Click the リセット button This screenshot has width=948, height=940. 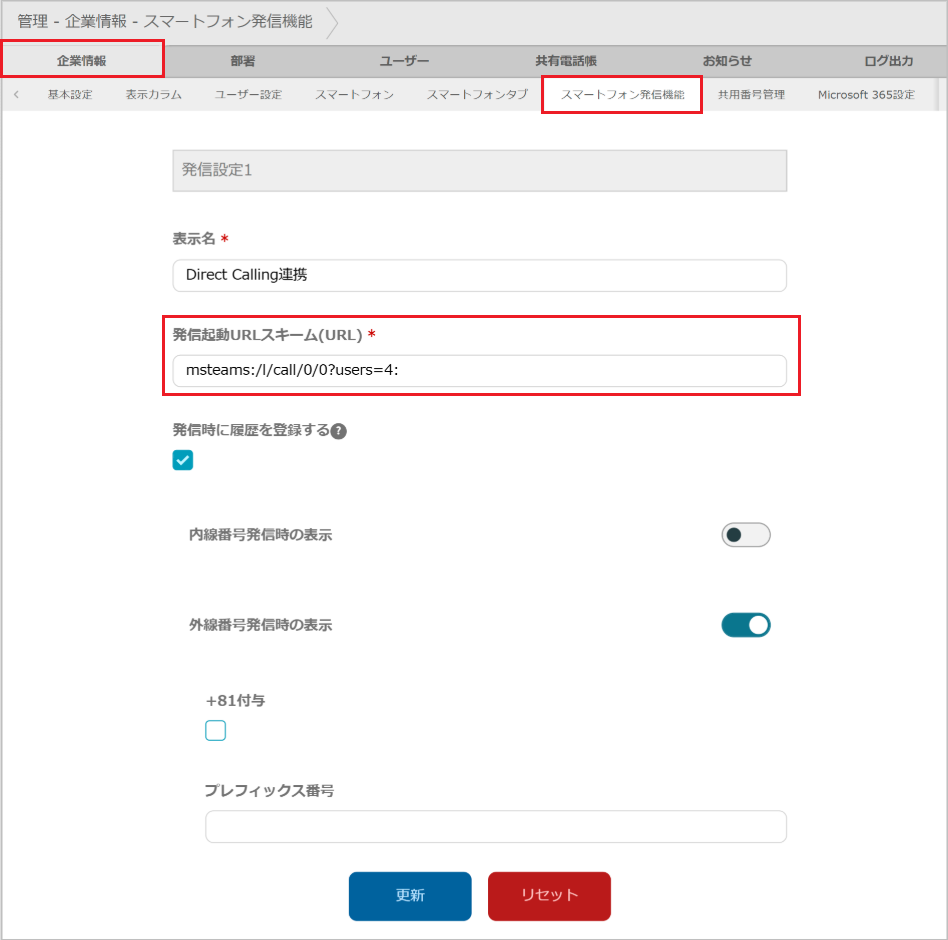click(x=549, y=896)
